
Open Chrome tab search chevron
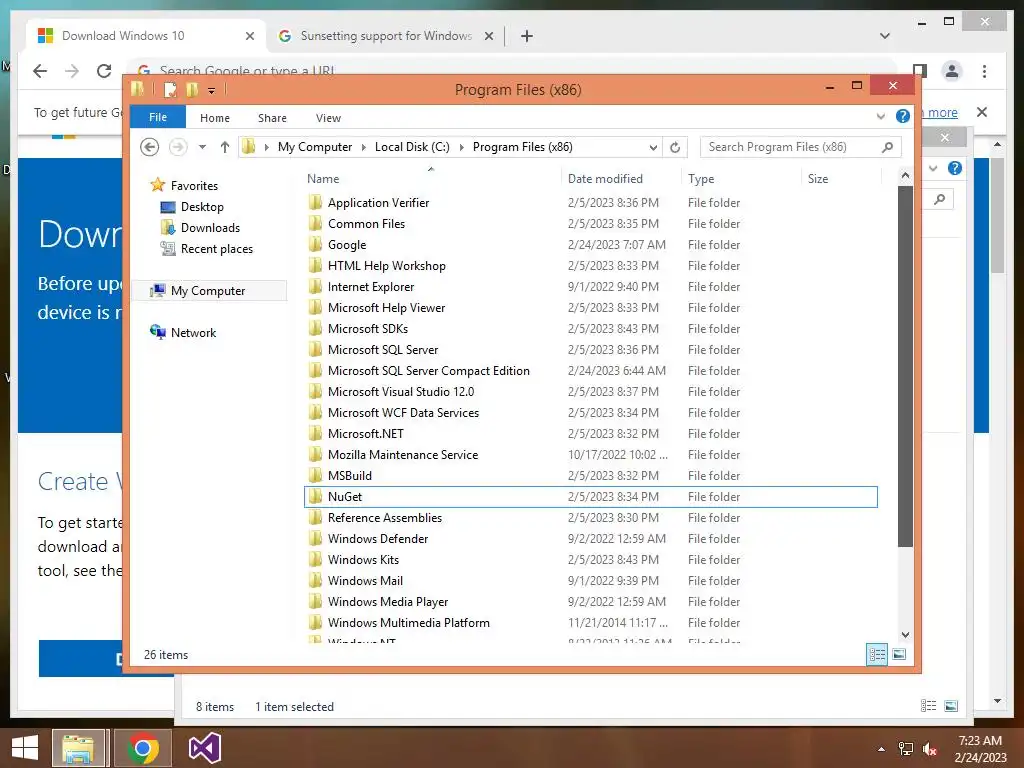(x=885, y=36)
